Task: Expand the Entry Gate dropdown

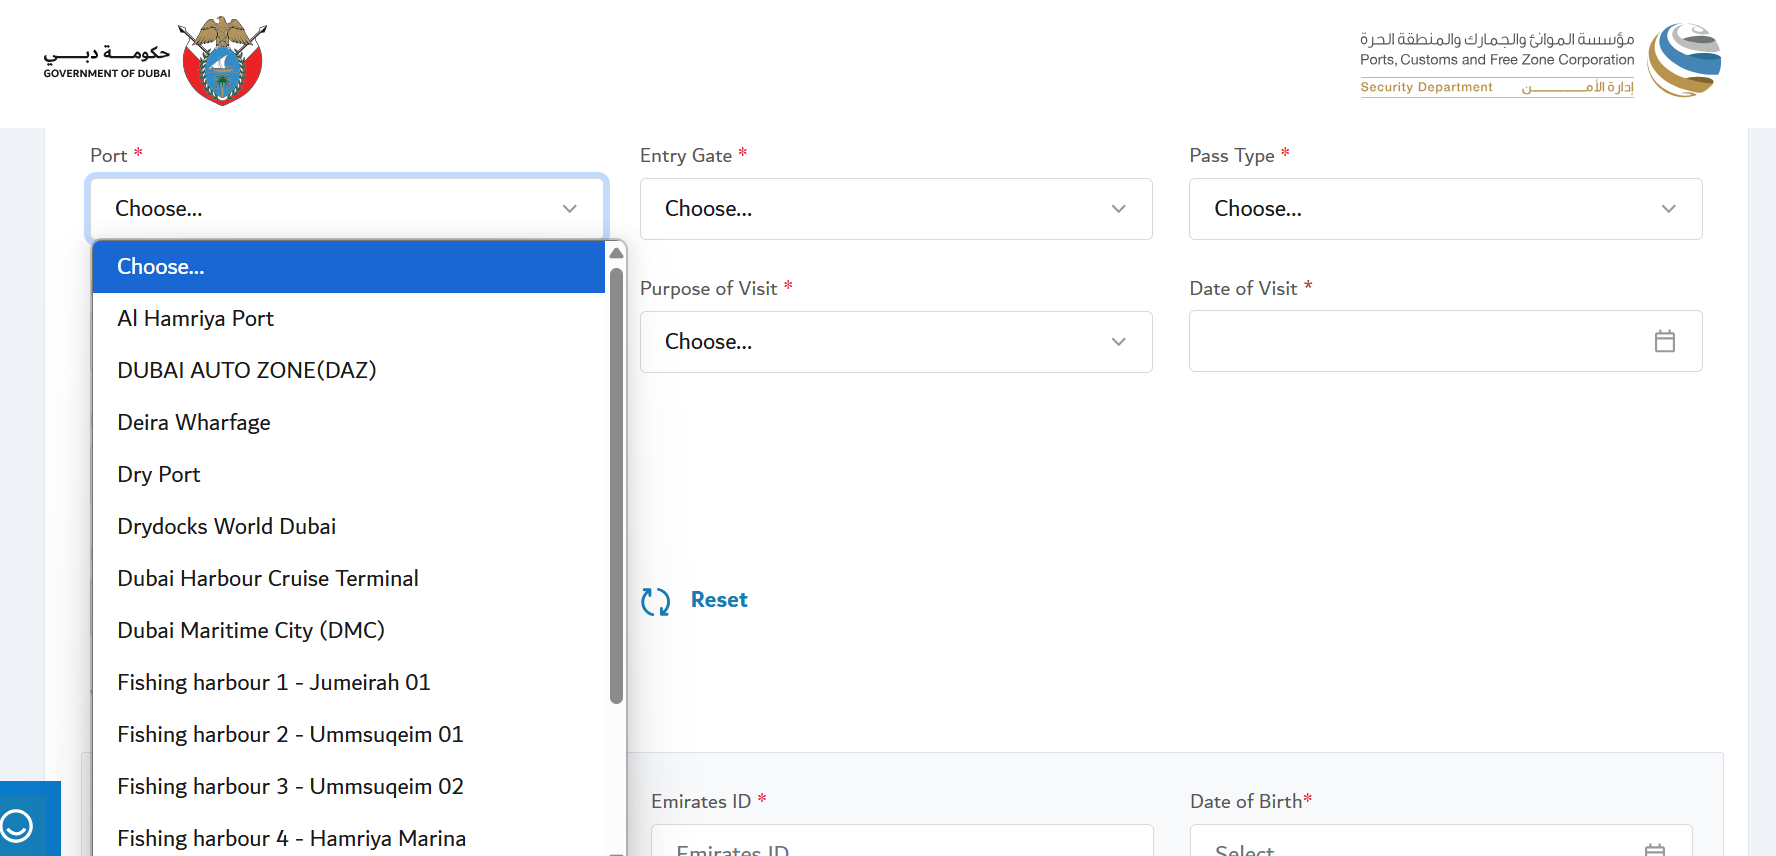Action: click(895, 209)
